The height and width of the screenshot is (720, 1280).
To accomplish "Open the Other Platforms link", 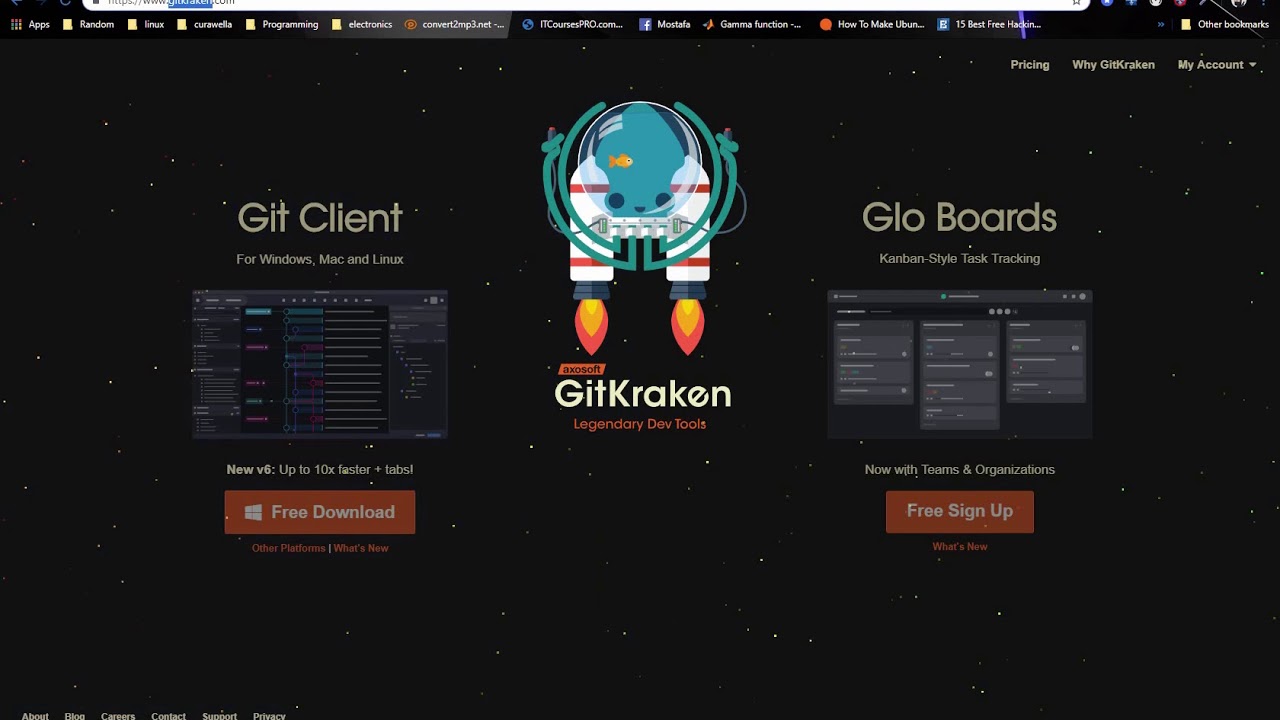I will click(289, 548).
